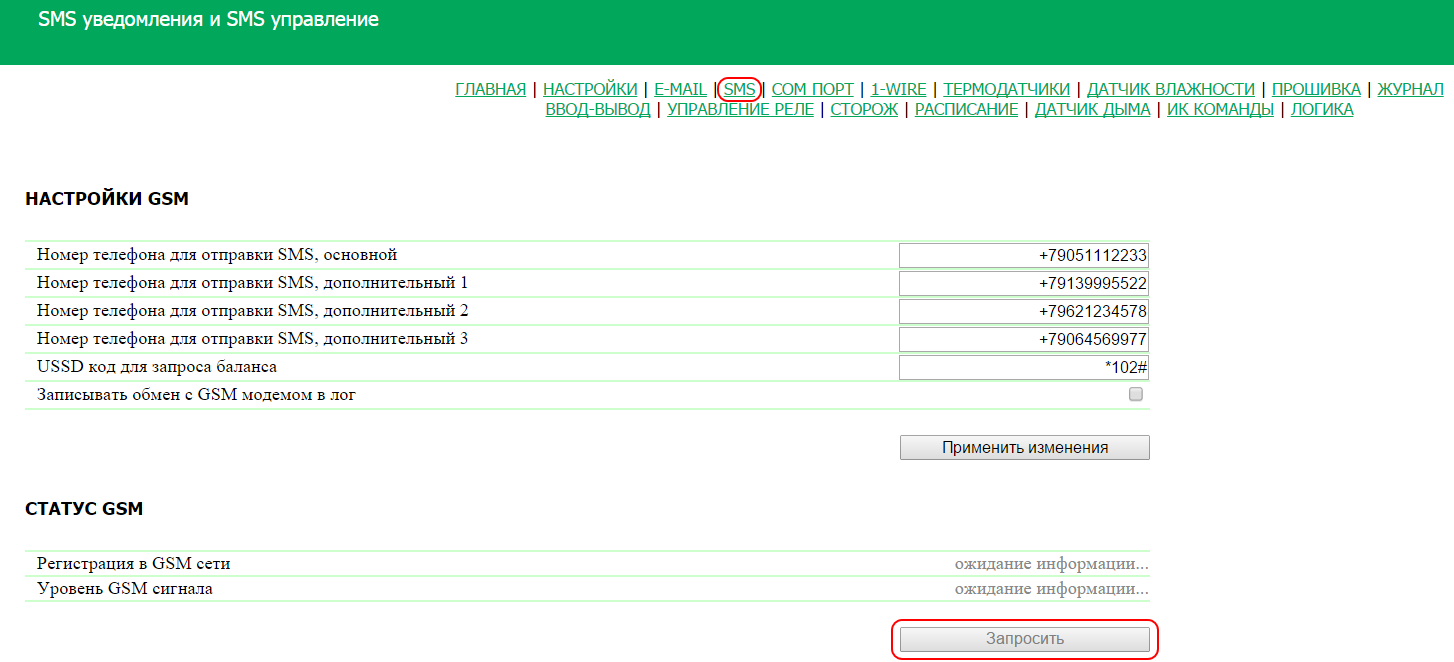Image resolution: width=1454 pixels, height=662 pixels.
Task: Open the ВВОД-ВЫВОД section
Action: click(598, 110)
